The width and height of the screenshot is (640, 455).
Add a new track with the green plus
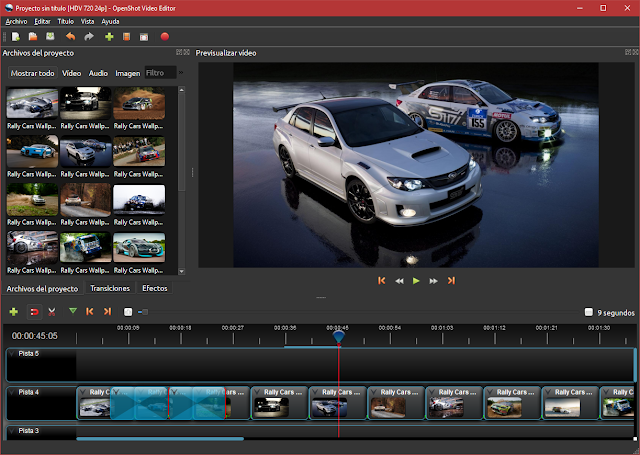point(13,312)
